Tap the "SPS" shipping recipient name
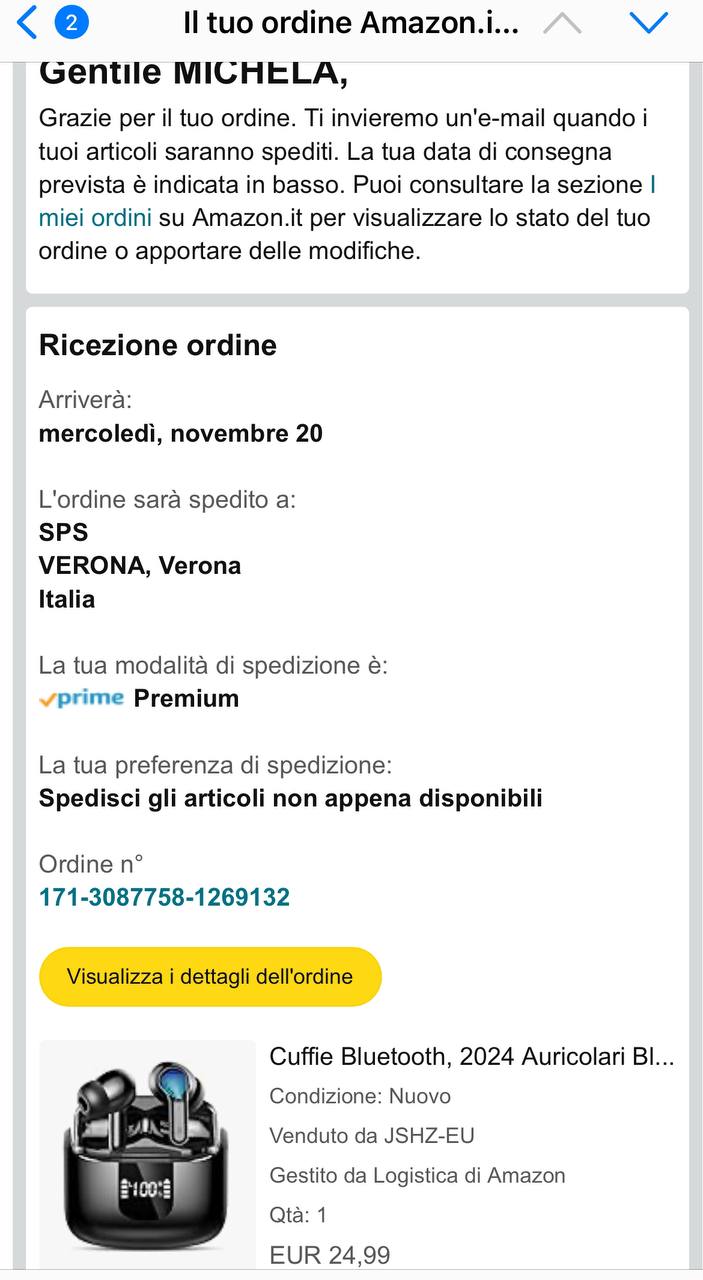 coord(64,532)
